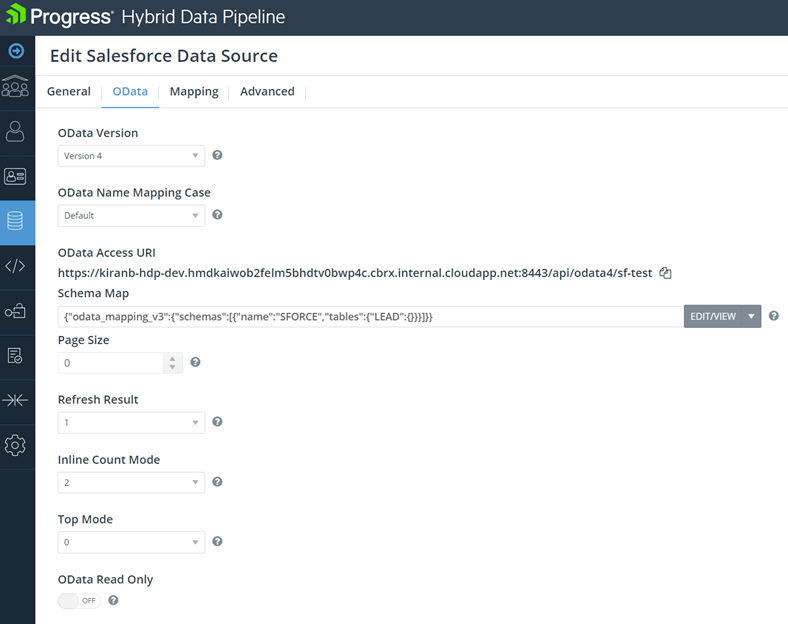The image size is (788, 624).
Task: Show help for OData Name Mapping Case
Action: click(x=217, y=215)
